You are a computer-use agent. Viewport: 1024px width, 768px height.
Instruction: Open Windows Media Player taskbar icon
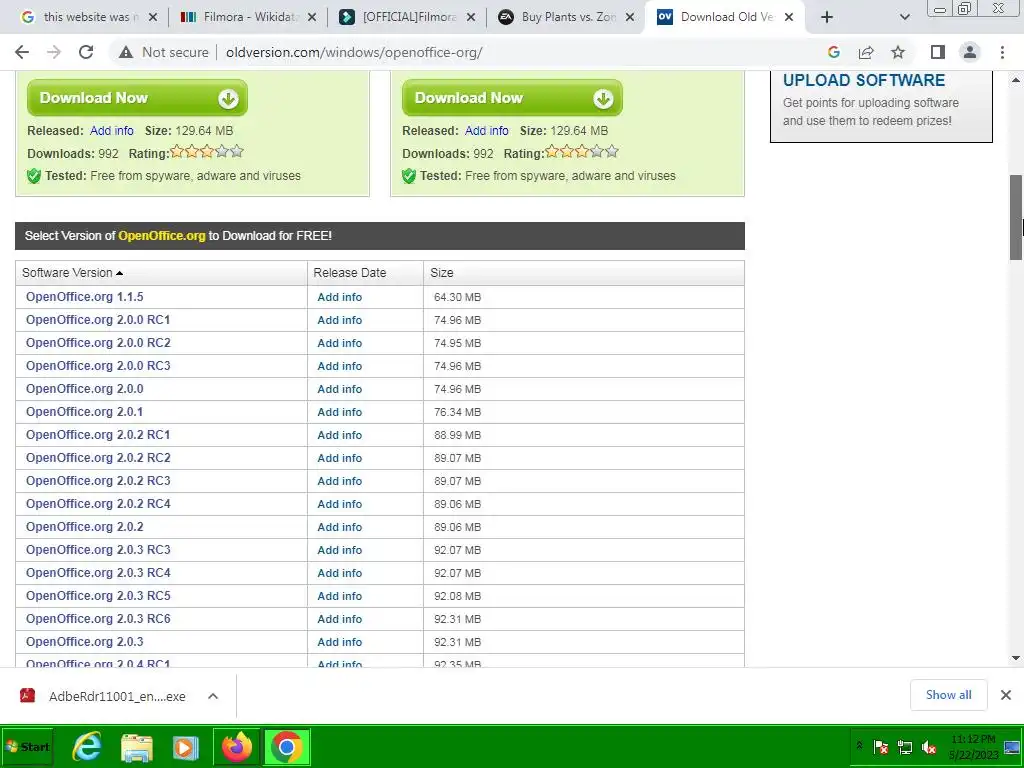186,747
